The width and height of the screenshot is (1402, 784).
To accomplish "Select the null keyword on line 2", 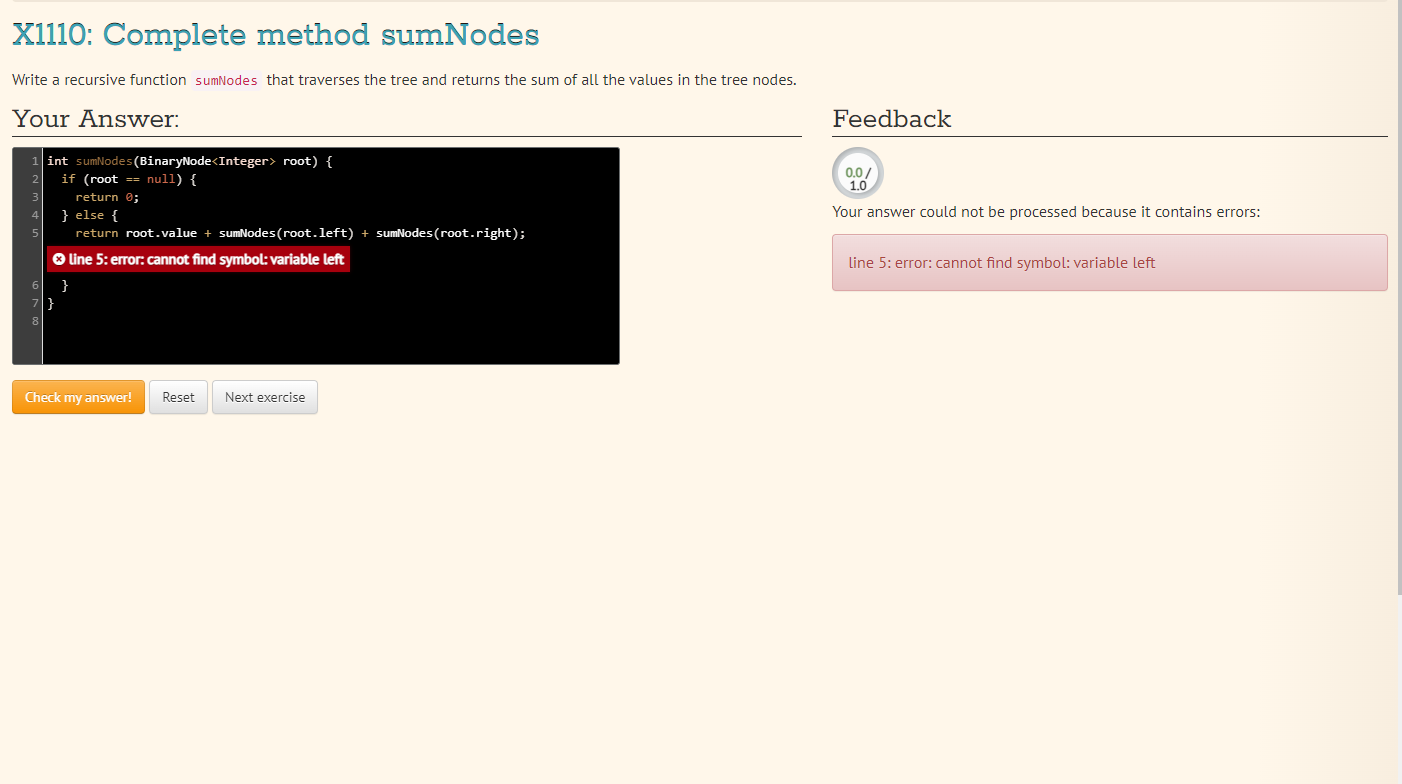I will (160, 178).
